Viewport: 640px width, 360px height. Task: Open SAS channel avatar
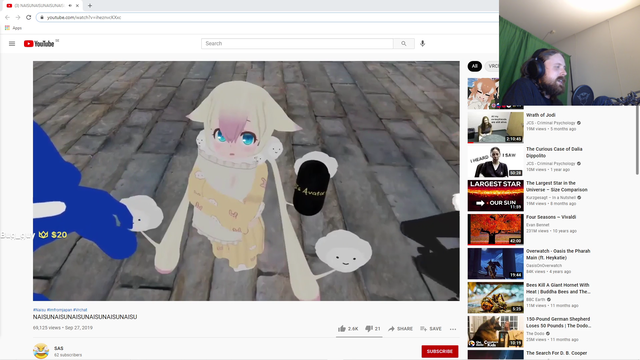pos(41,351)
